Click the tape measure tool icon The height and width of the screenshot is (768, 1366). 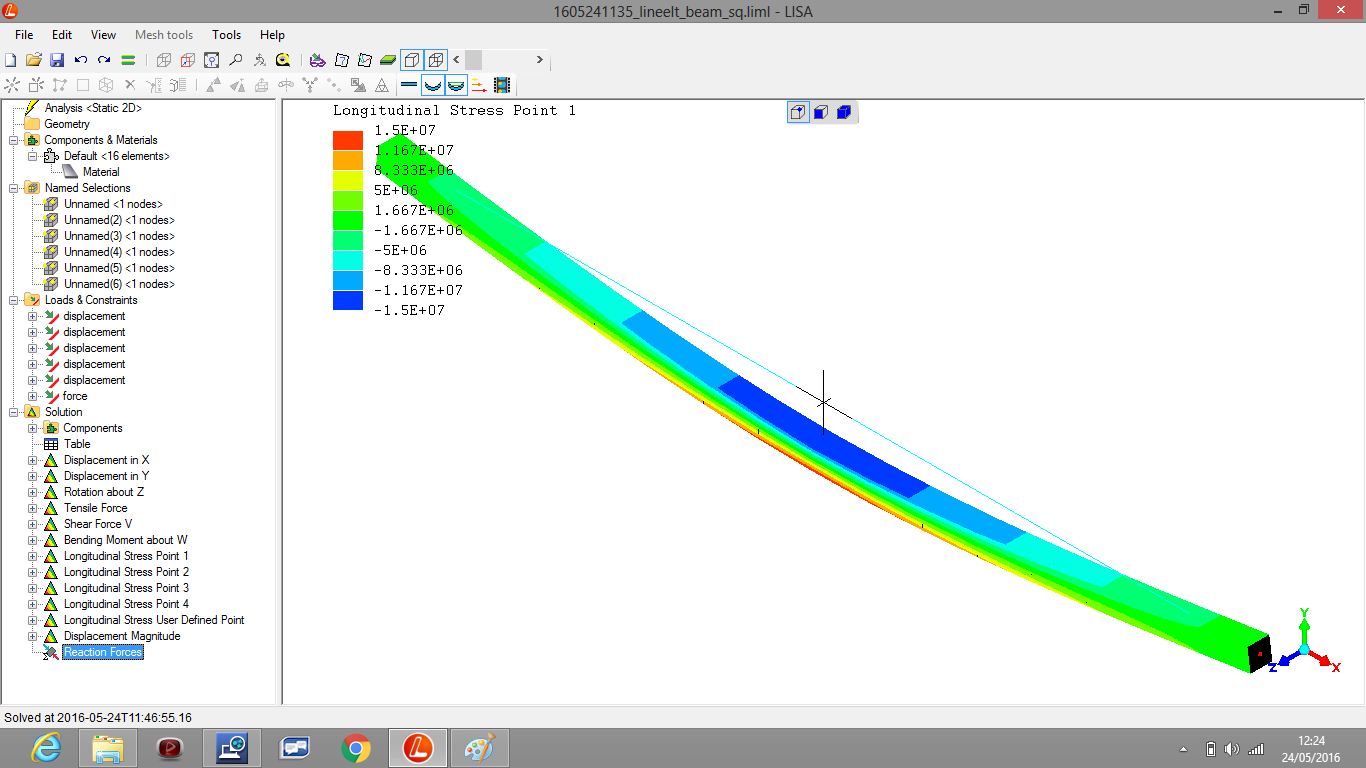[283, 60]
